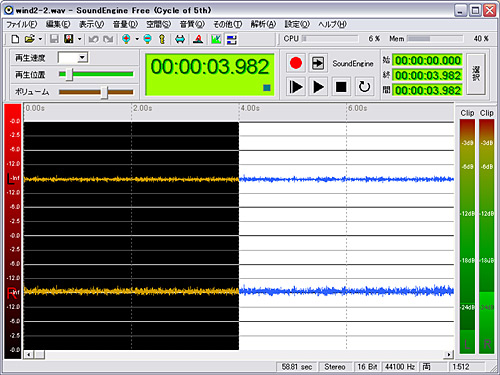The width and height of the screenshot is (500, 375).
Task: Open the ファイル(F) menu
Action: [x=22, y=24]
